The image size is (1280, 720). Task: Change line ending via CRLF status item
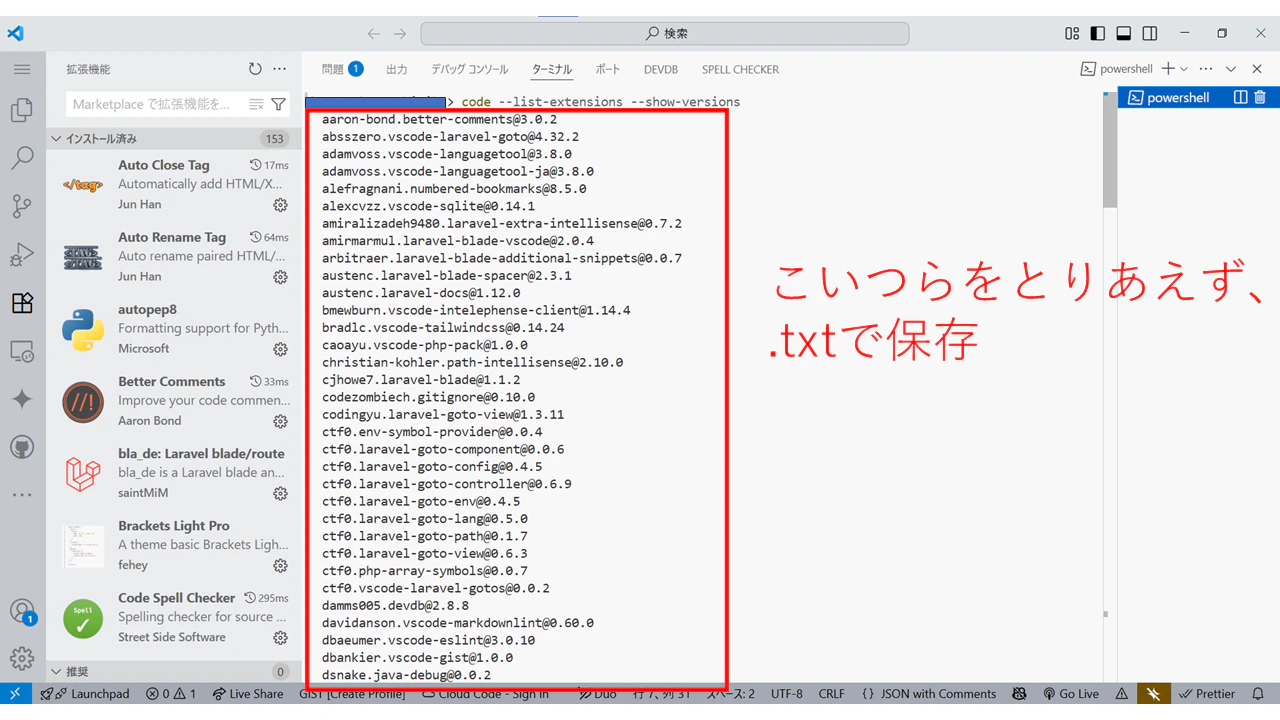tap(832, 694)
